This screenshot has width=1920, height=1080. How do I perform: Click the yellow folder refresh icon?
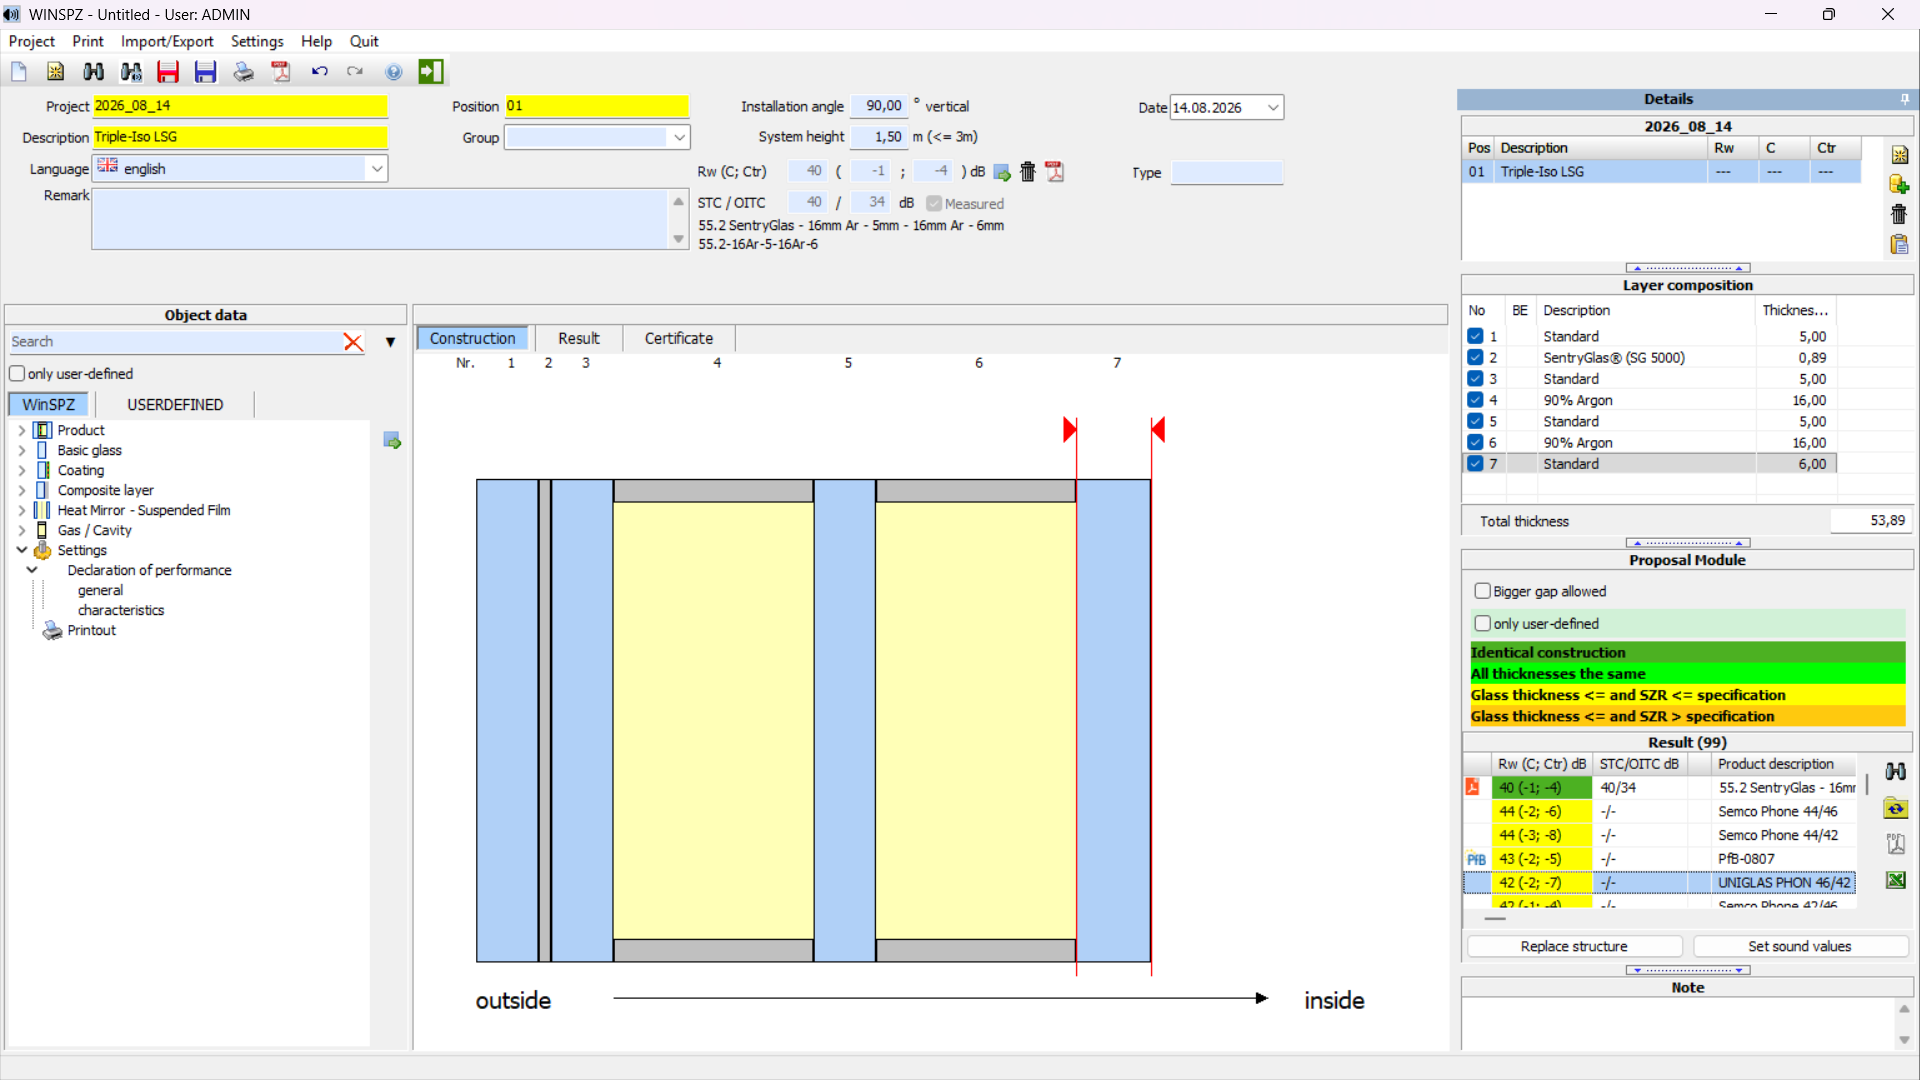click(x=1896, y=808)
